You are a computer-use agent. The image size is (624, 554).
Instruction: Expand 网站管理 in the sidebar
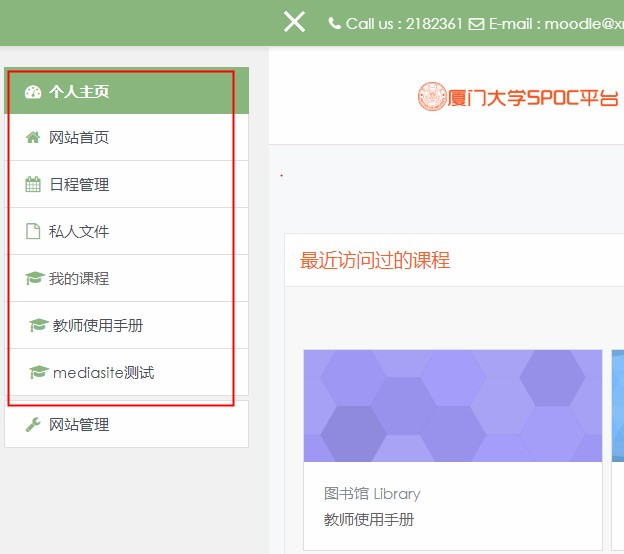(x=79, y=425)
